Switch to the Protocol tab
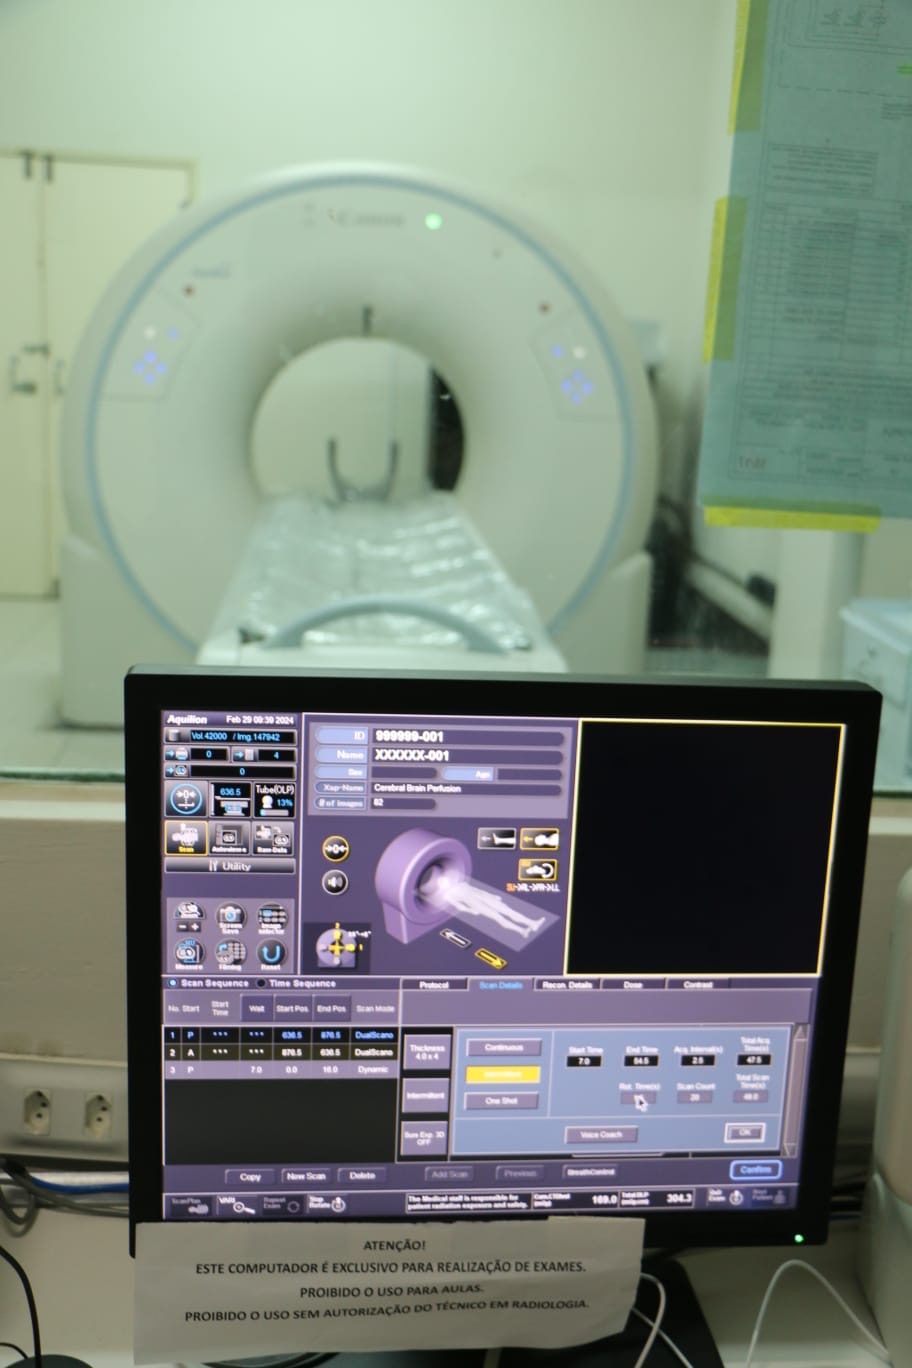Image resolution: width=912 pixels, height=1368 pixels. click(x=434, y=985)
